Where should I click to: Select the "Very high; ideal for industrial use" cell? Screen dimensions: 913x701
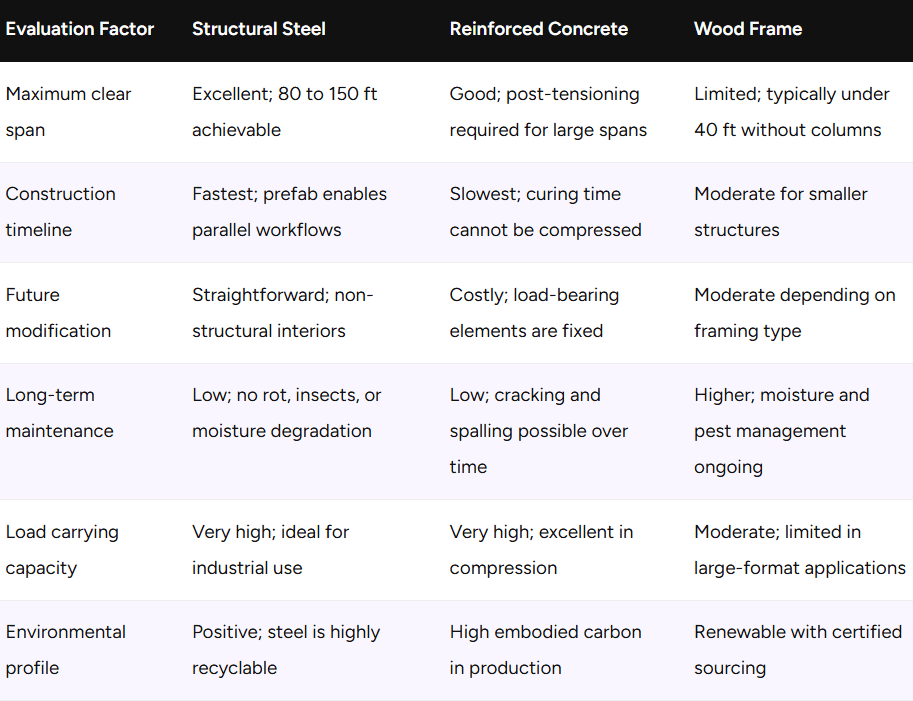270,550
